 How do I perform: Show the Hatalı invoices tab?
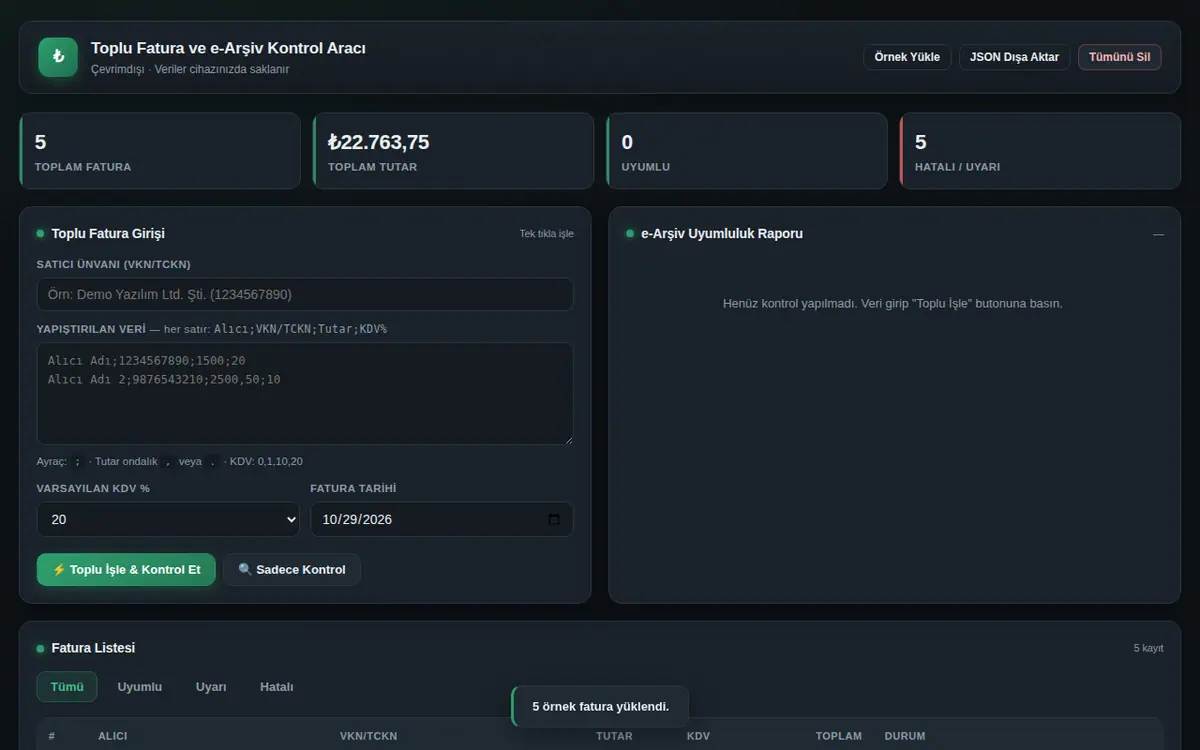pos(277,687)
